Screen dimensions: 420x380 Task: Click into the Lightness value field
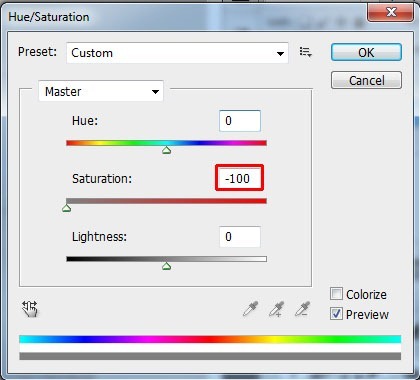pyautogui.click(x=240, y=237)
